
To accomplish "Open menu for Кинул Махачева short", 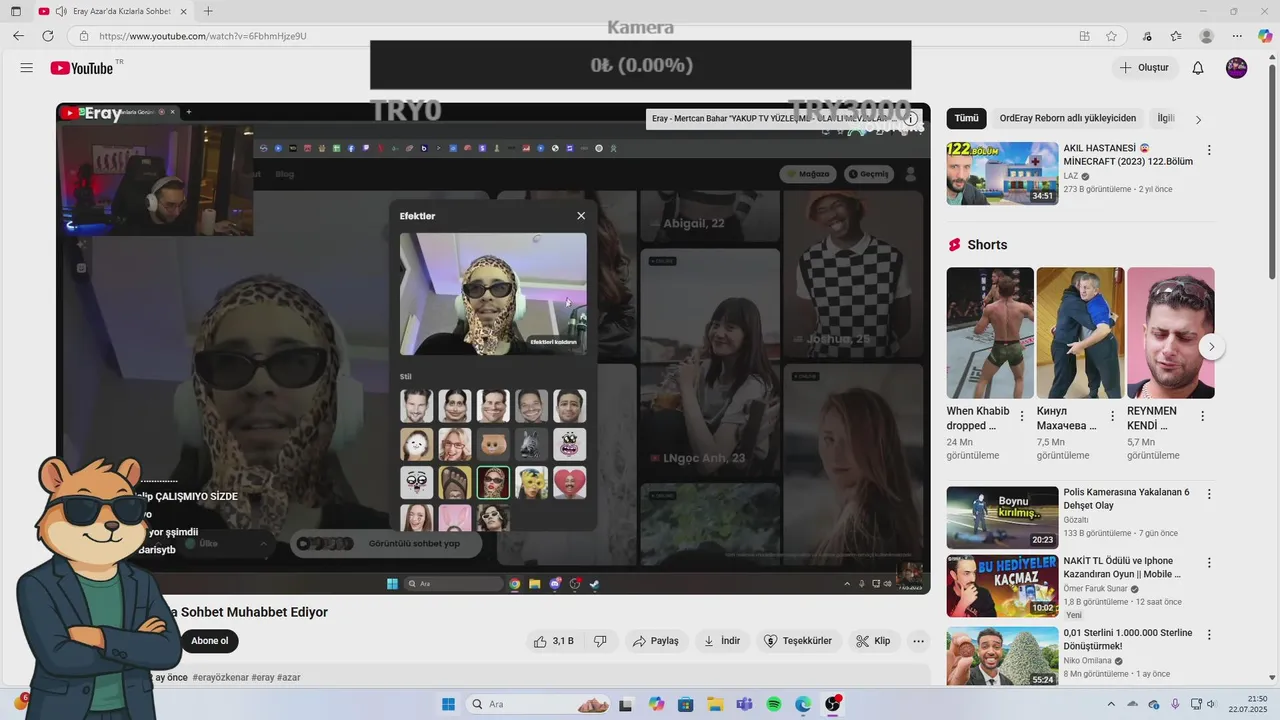I will tap(1112, 416).
